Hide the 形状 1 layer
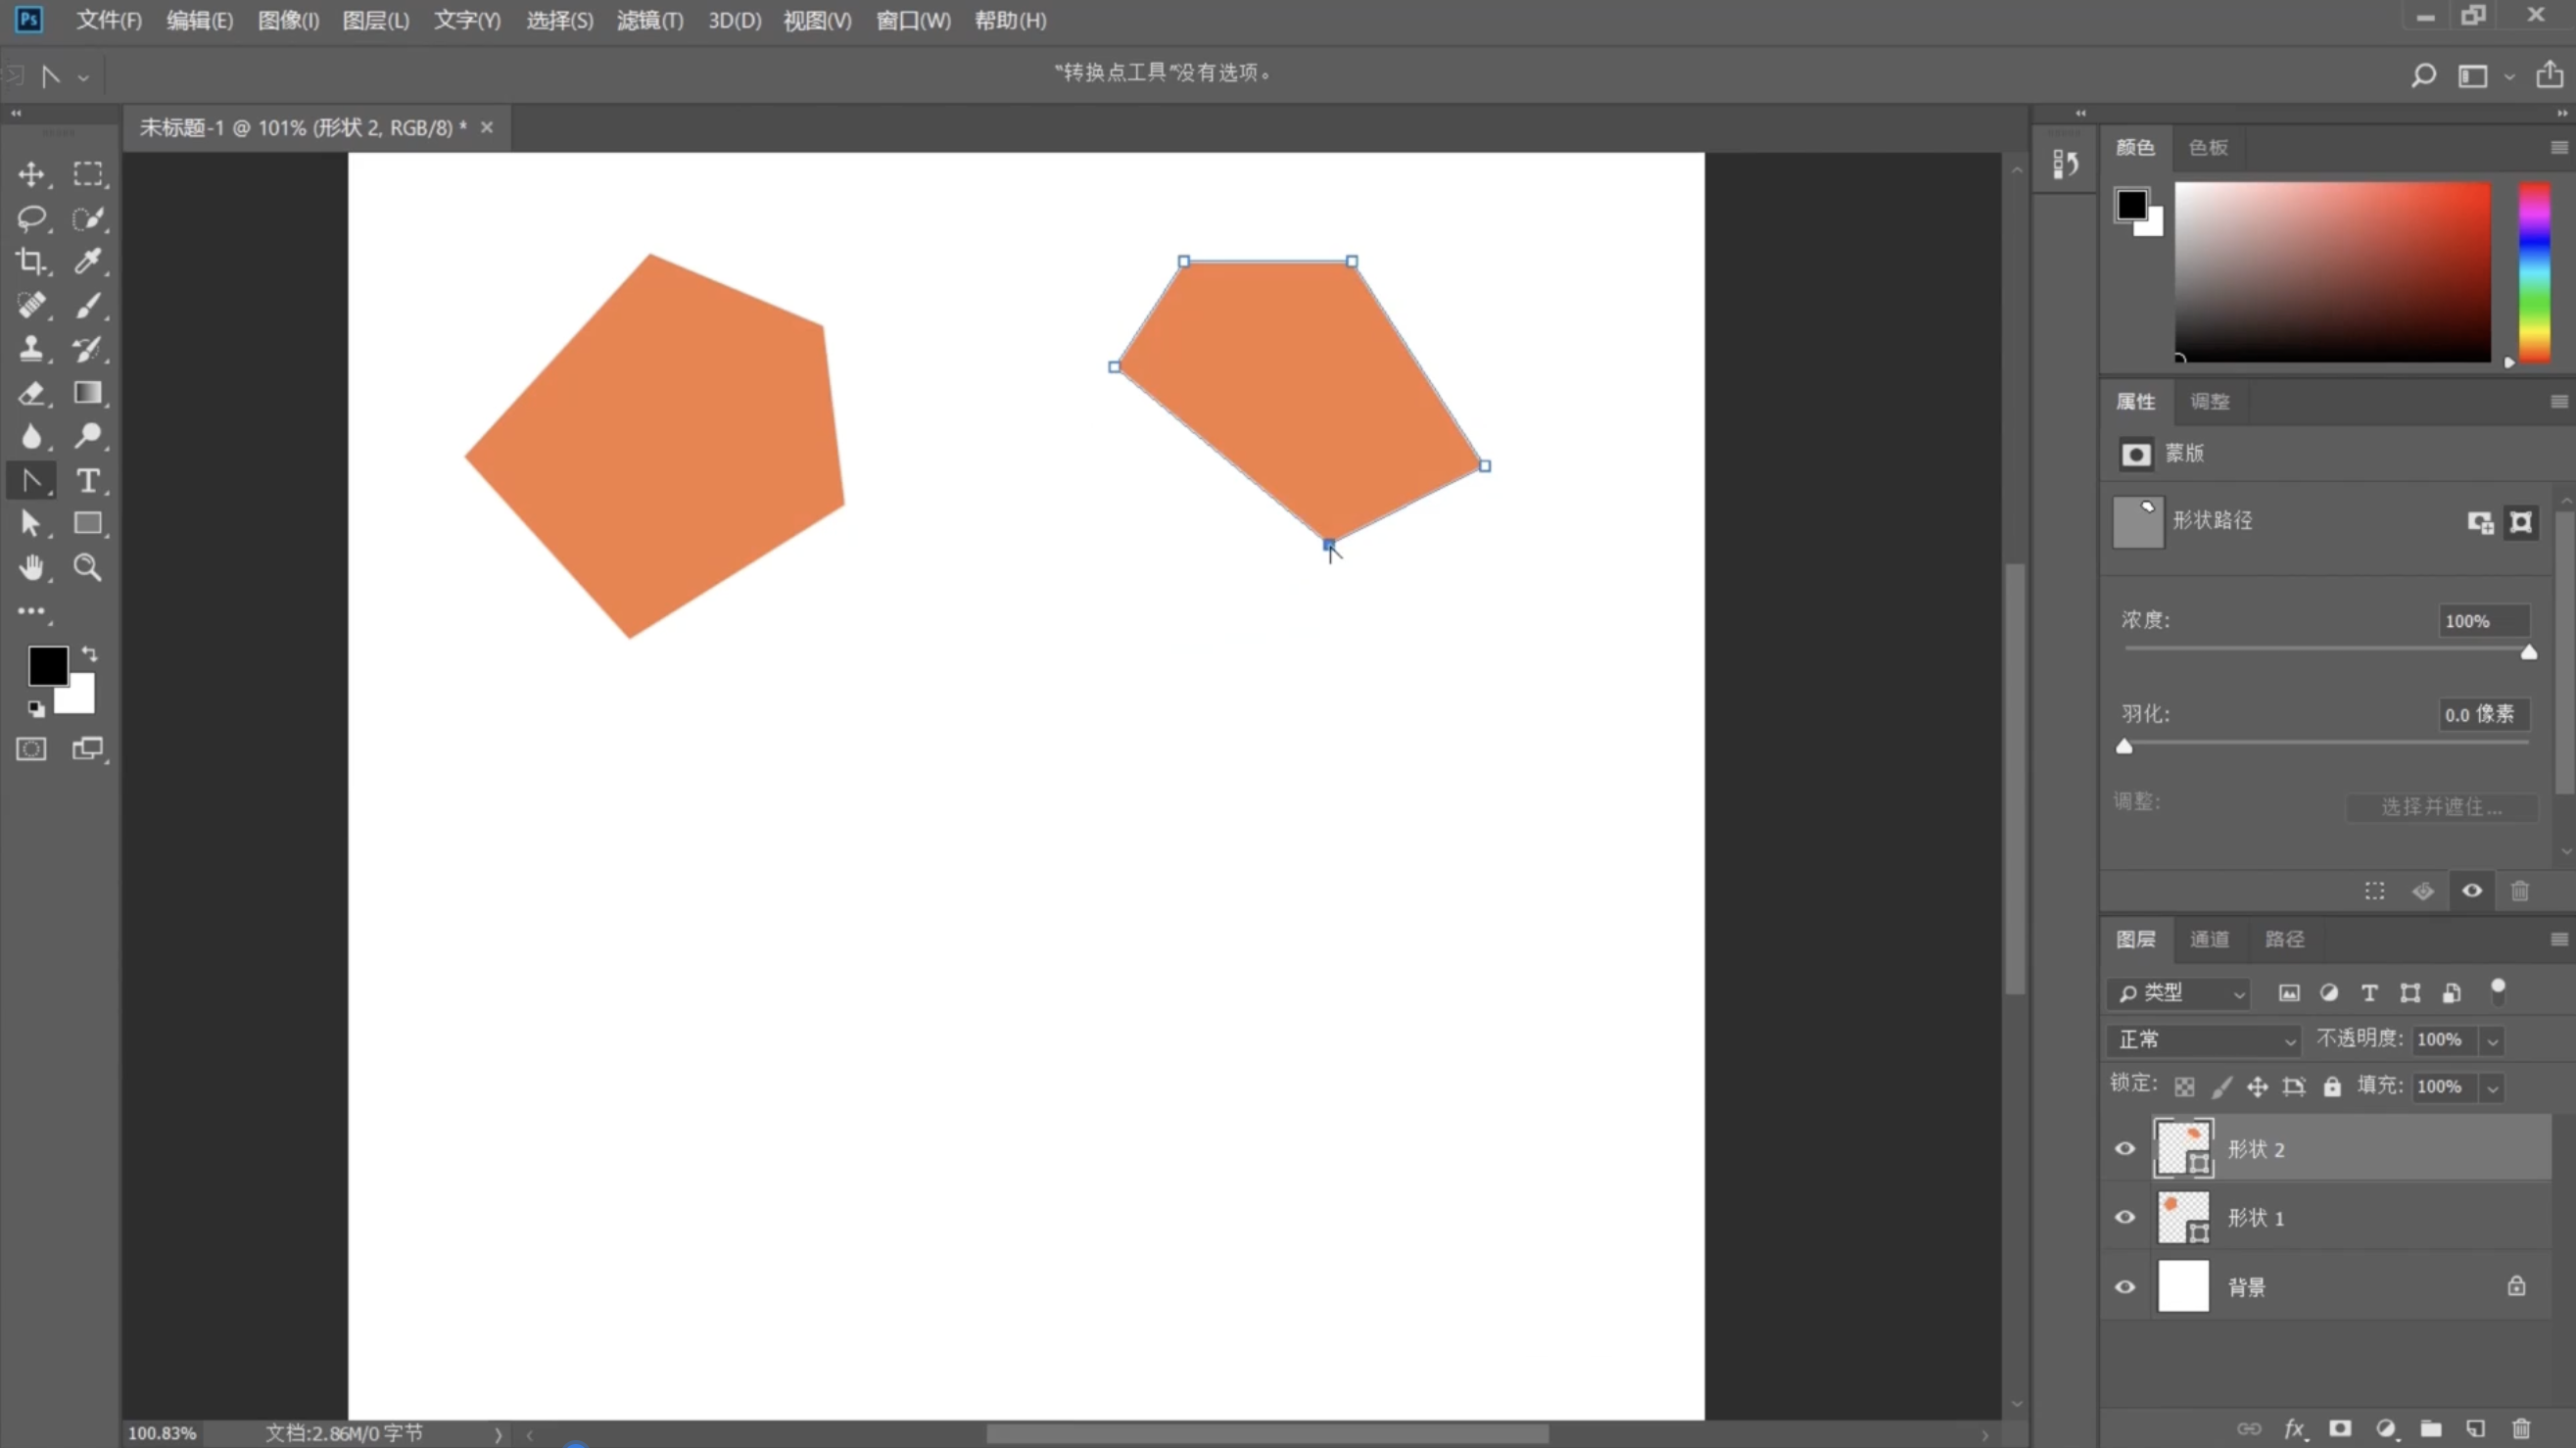 coord(2125,1217)
